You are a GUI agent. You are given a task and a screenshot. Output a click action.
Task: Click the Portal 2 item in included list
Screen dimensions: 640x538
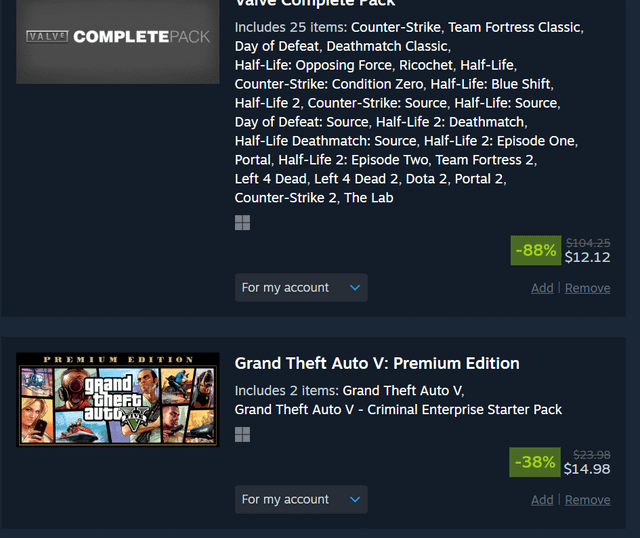pos(479,179)
